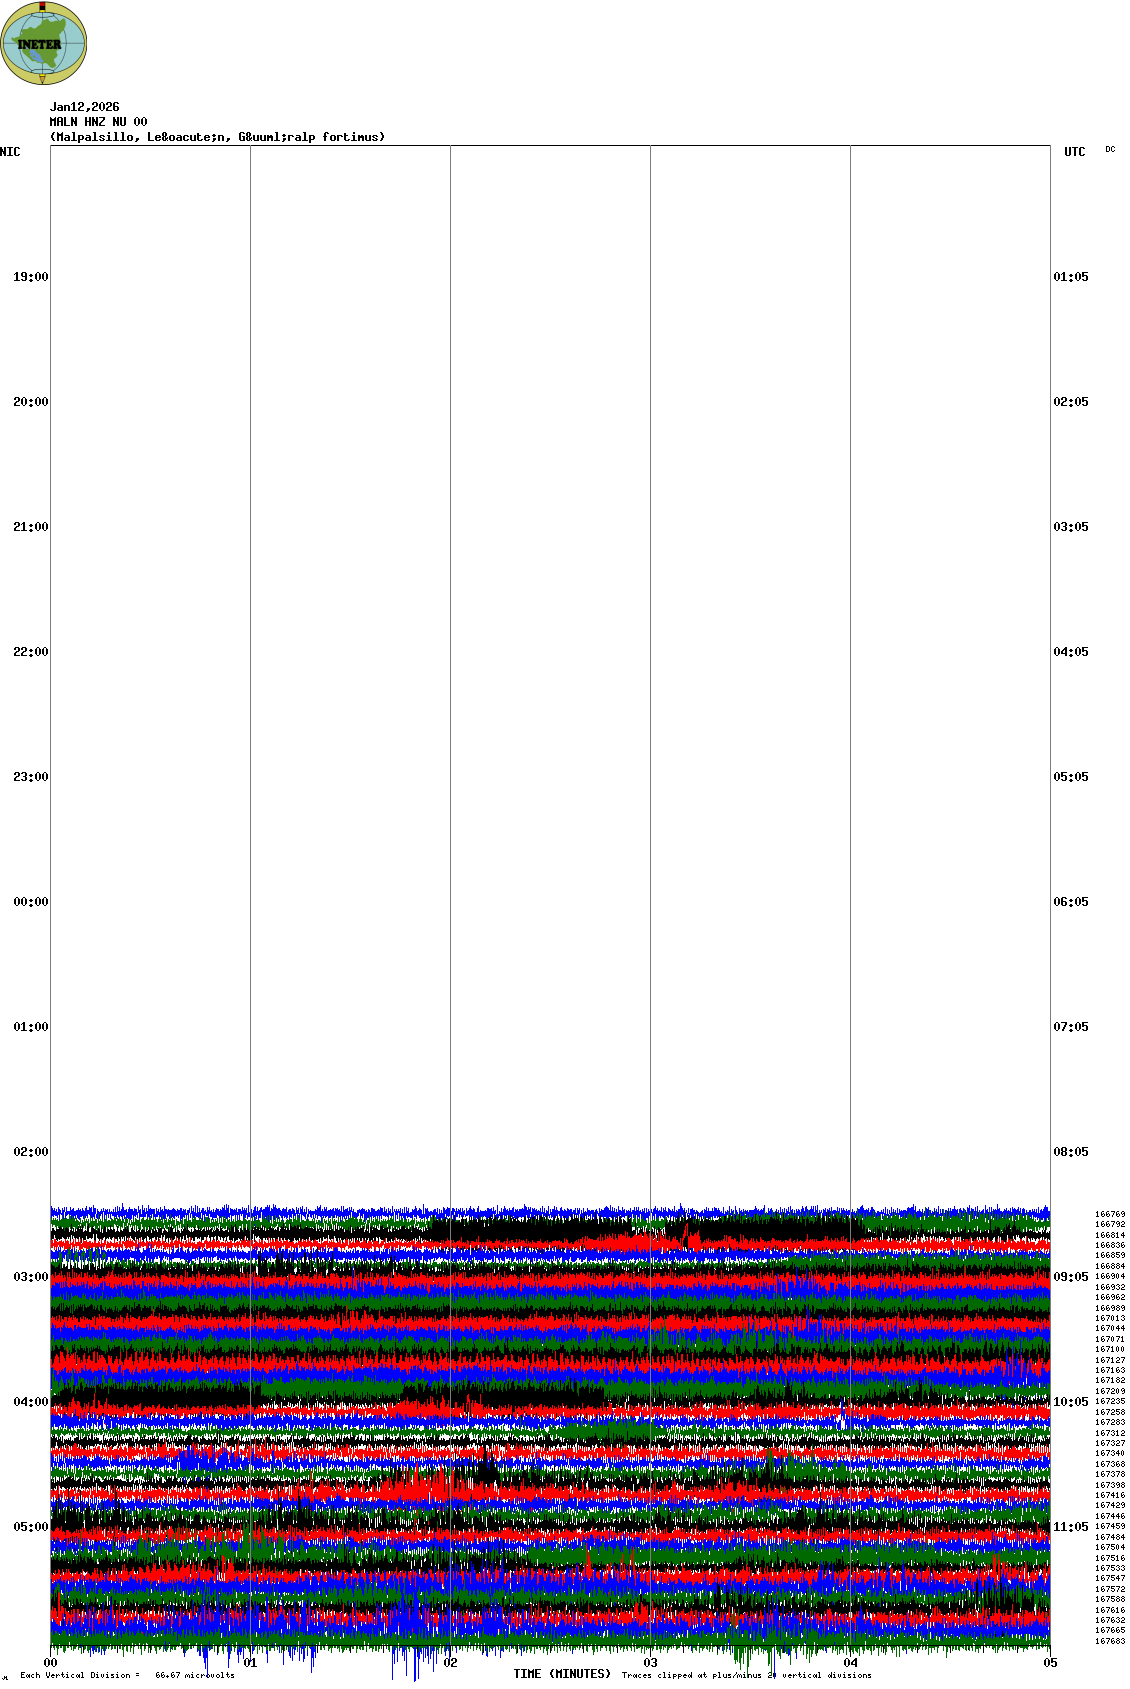
Task: Click the INETER logo
Action: click(x=44, y=43)
